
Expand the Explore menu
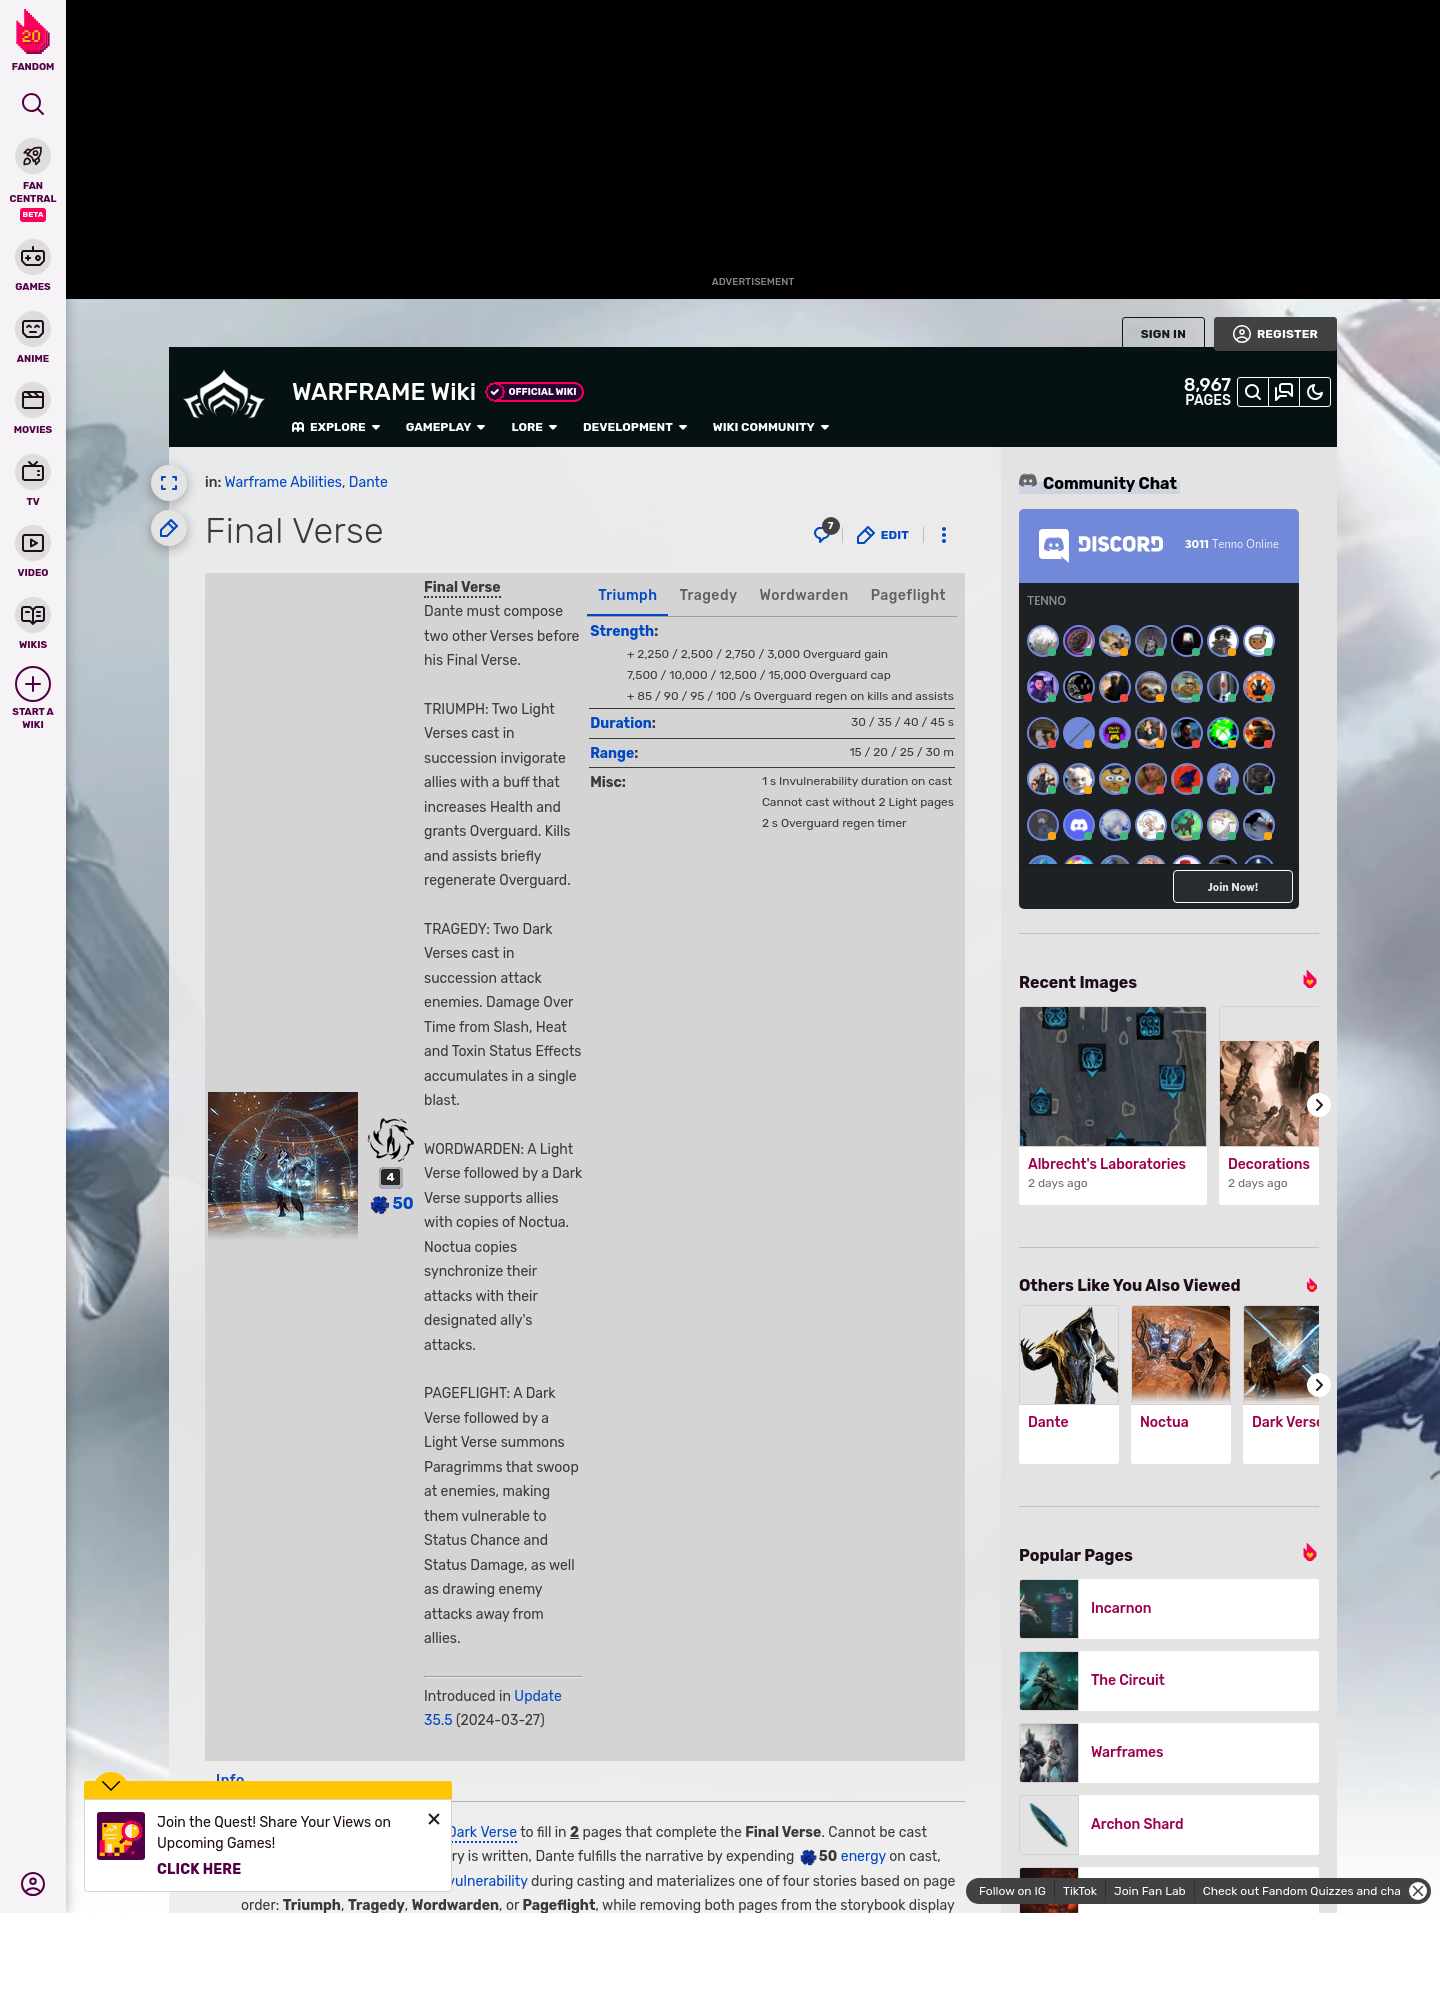336,427
